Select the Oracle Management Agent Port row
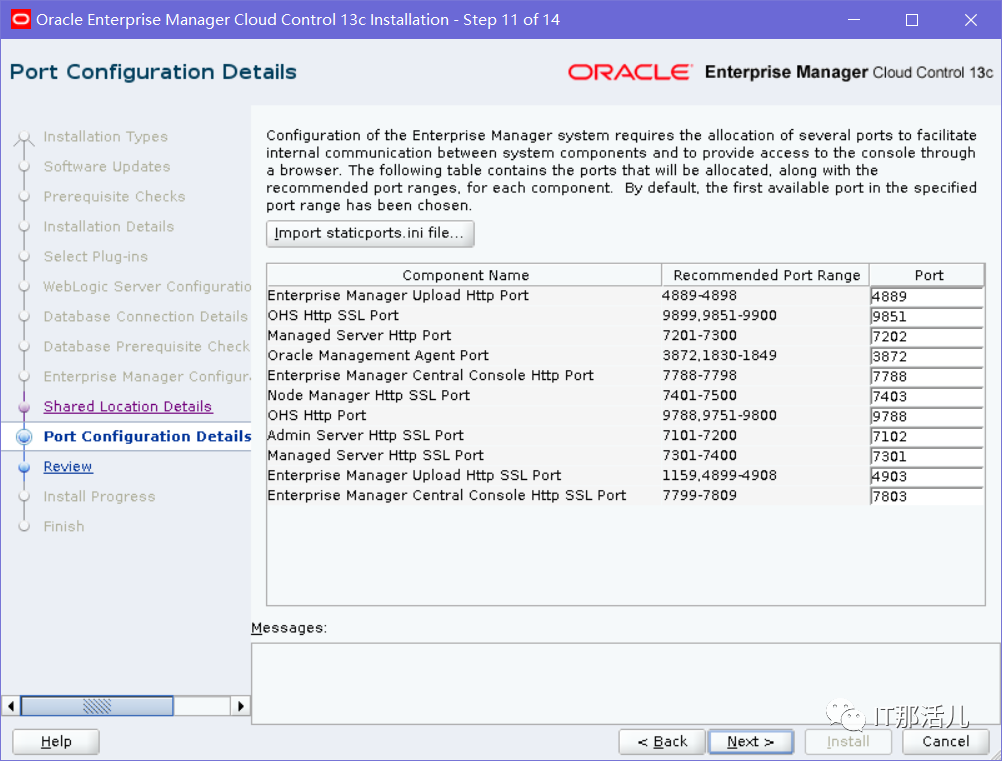Screen dimensions: 1002x761 [x=378, y=355]
